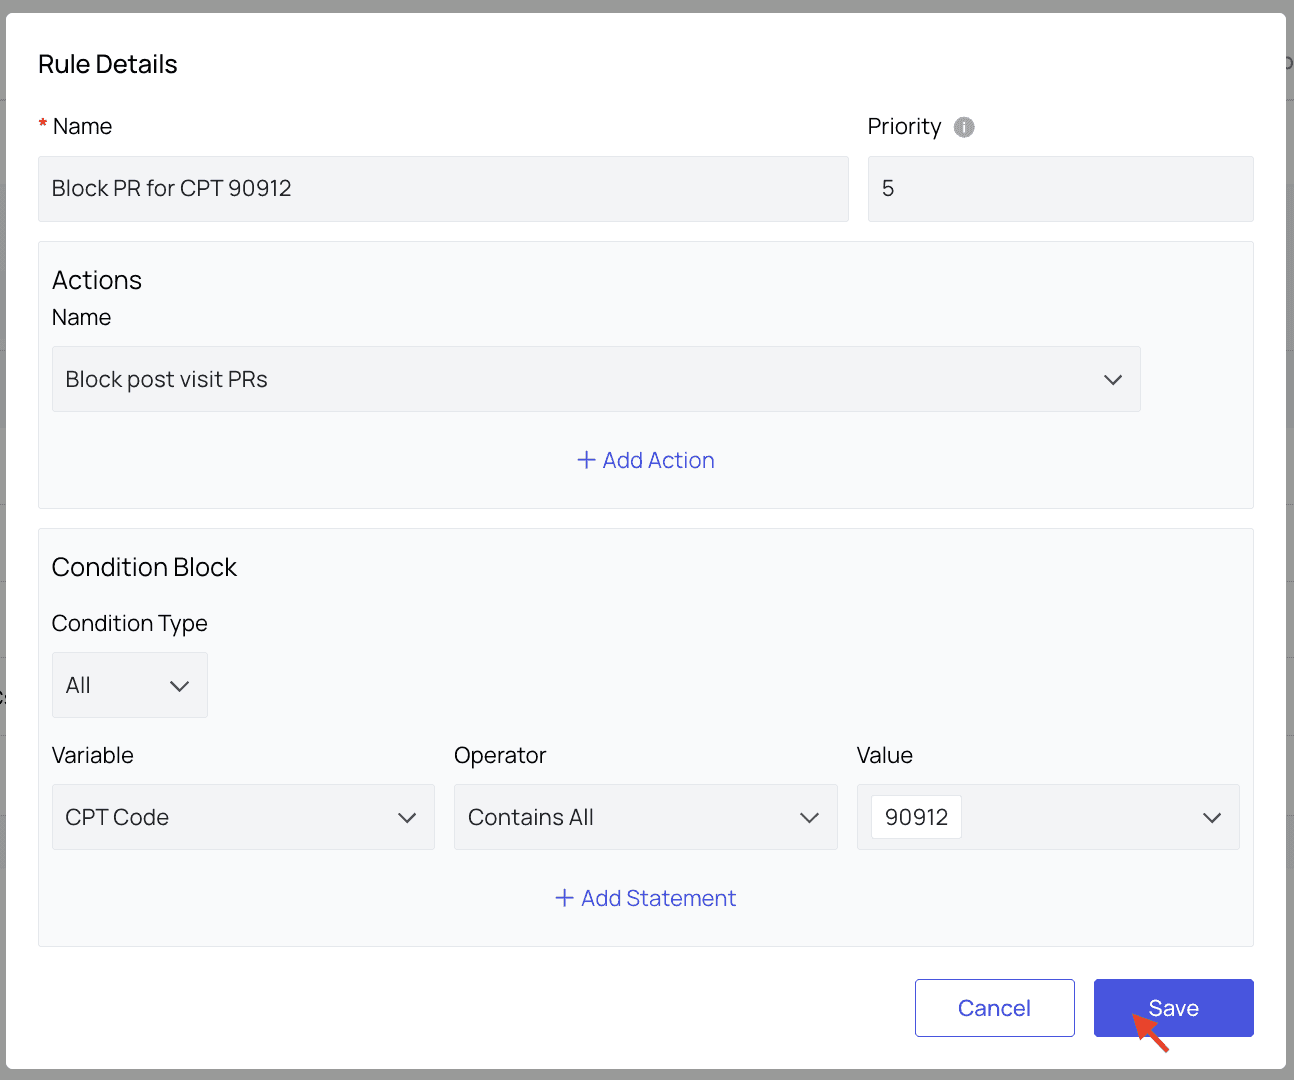
Task: Click the chevron on the Block post visit PRs field
Action: click(1113, 380)
